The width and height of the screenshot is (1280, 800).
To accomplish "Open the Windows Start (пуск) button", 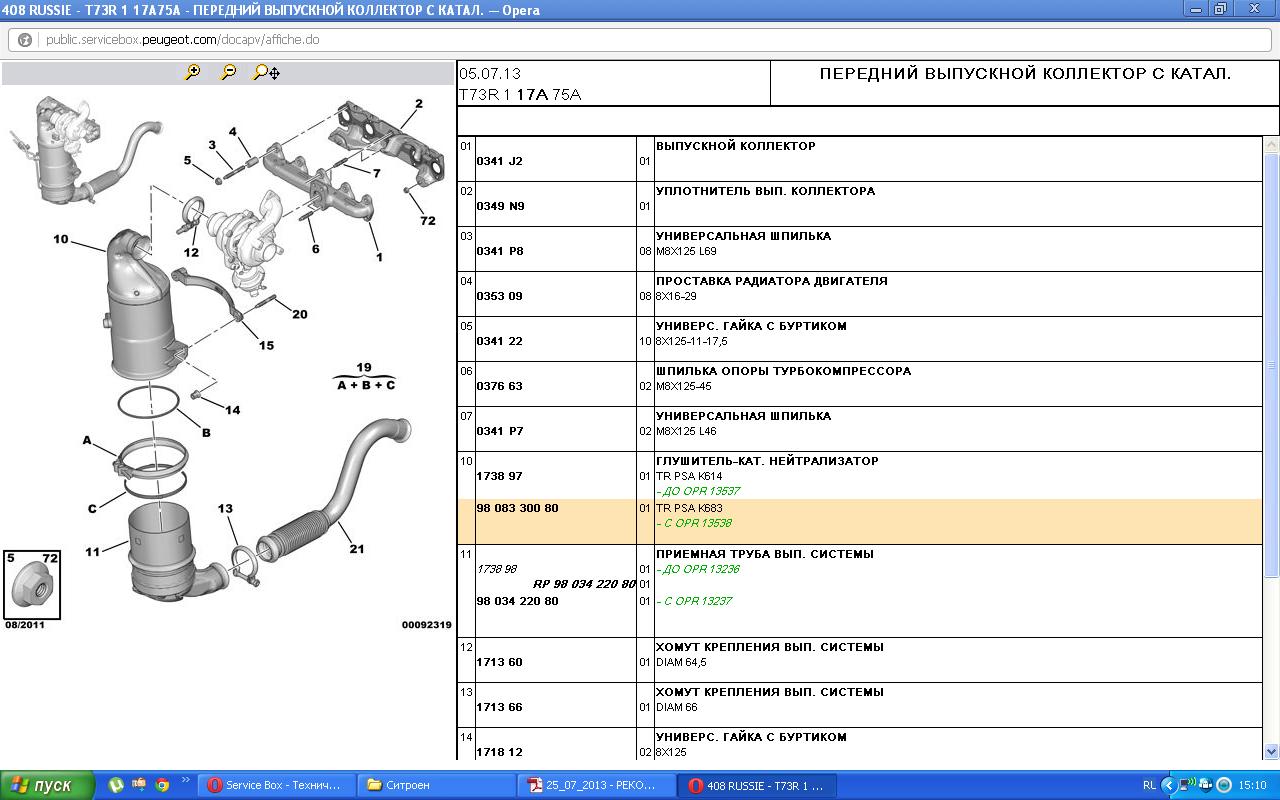I will coord(47,785).
